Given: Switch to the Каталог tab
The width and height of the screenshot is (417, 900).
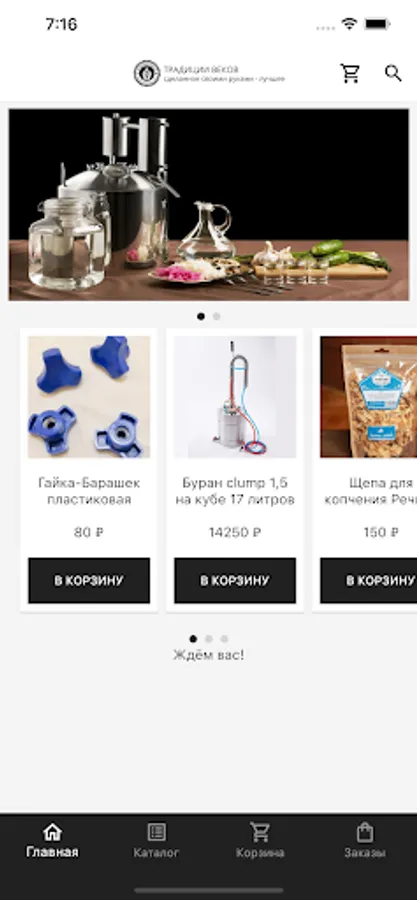Looking at the screenshot, I should [157, 841].
